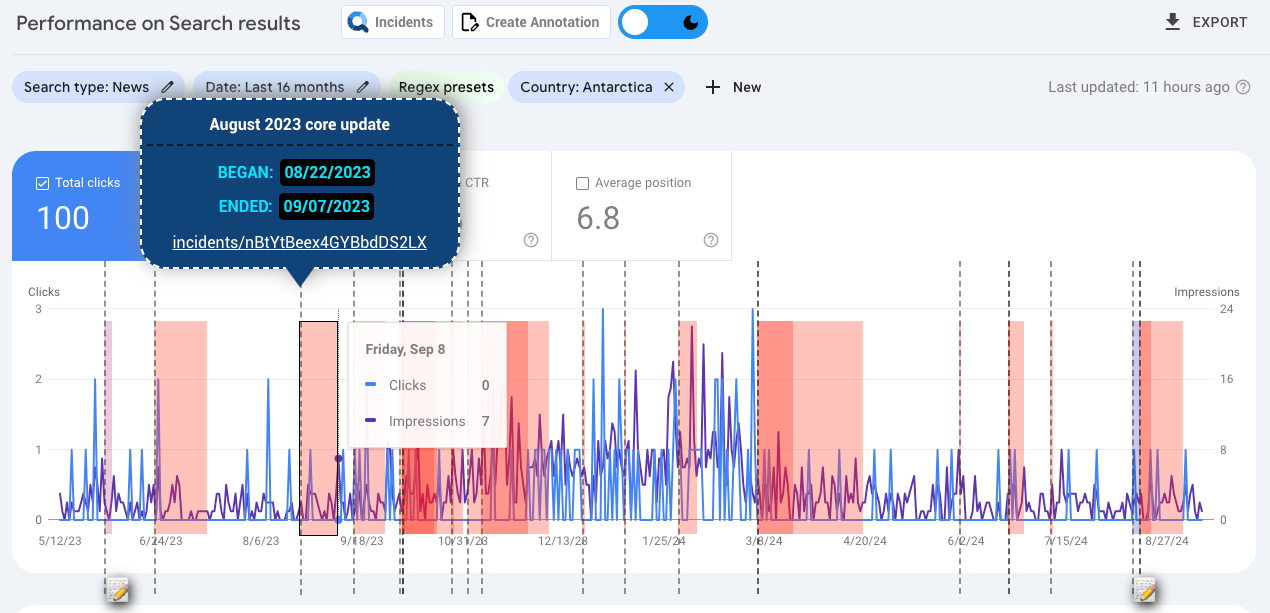Viewport: 1270px width, 613px height.
Task: Click the Incidents magnifier icon
Action: [x=358, y=22]
